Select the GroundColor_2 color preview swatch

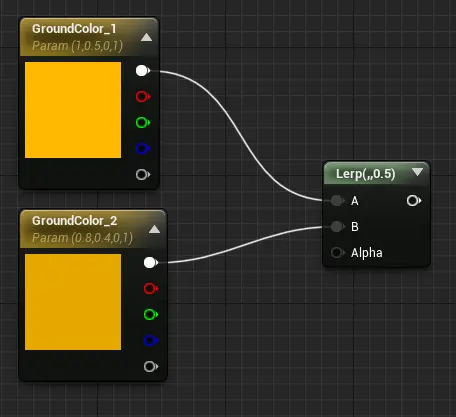[73, 302]
